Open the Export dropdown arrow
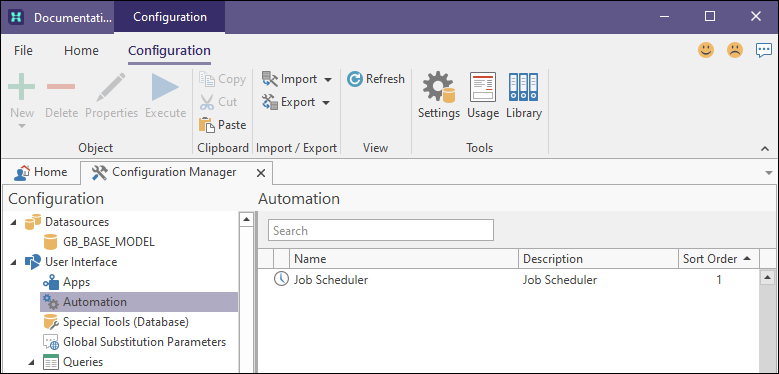Image resolution: width=779 pixels, height=374 pixels. 326,103
